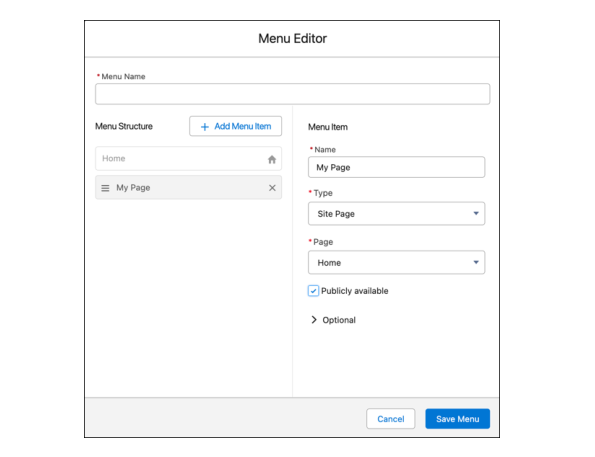
Task: Open the Page dropdown showing Home
Action: (x=396, y=263)
